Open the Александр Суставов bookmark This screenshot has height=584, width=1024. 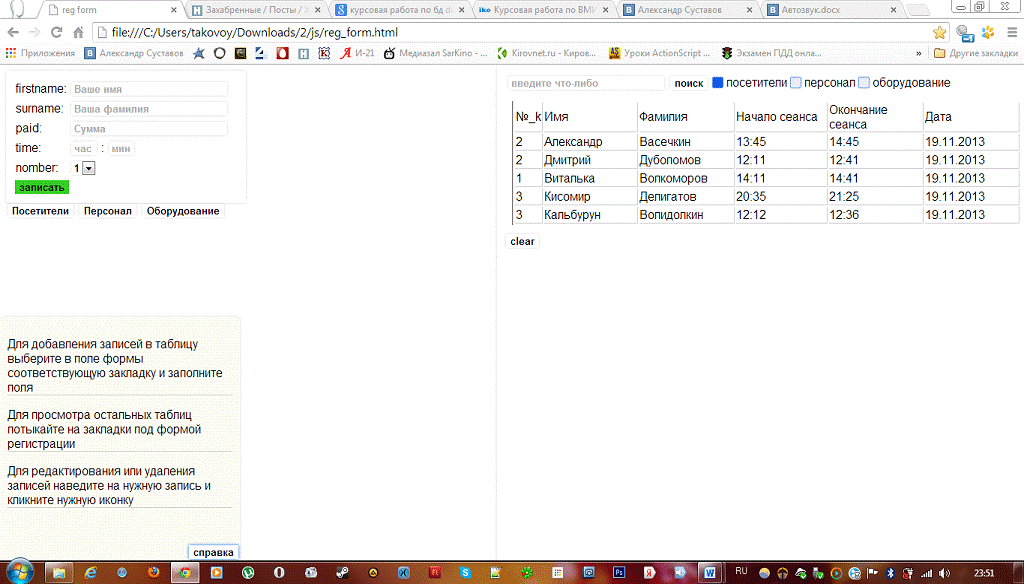pos(135,53)
